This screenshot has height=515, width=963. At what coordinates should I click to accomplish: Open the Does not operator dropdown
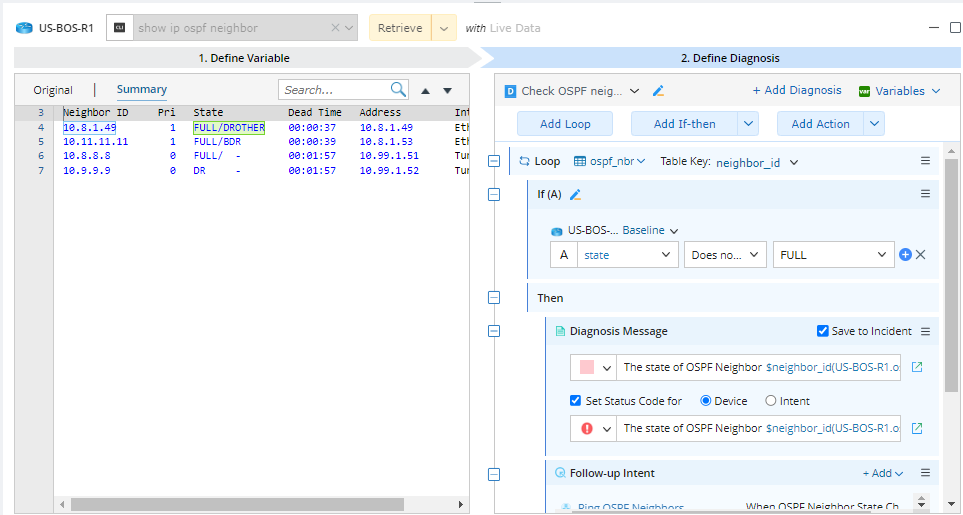pyautogui.click(x=726, y=255)
